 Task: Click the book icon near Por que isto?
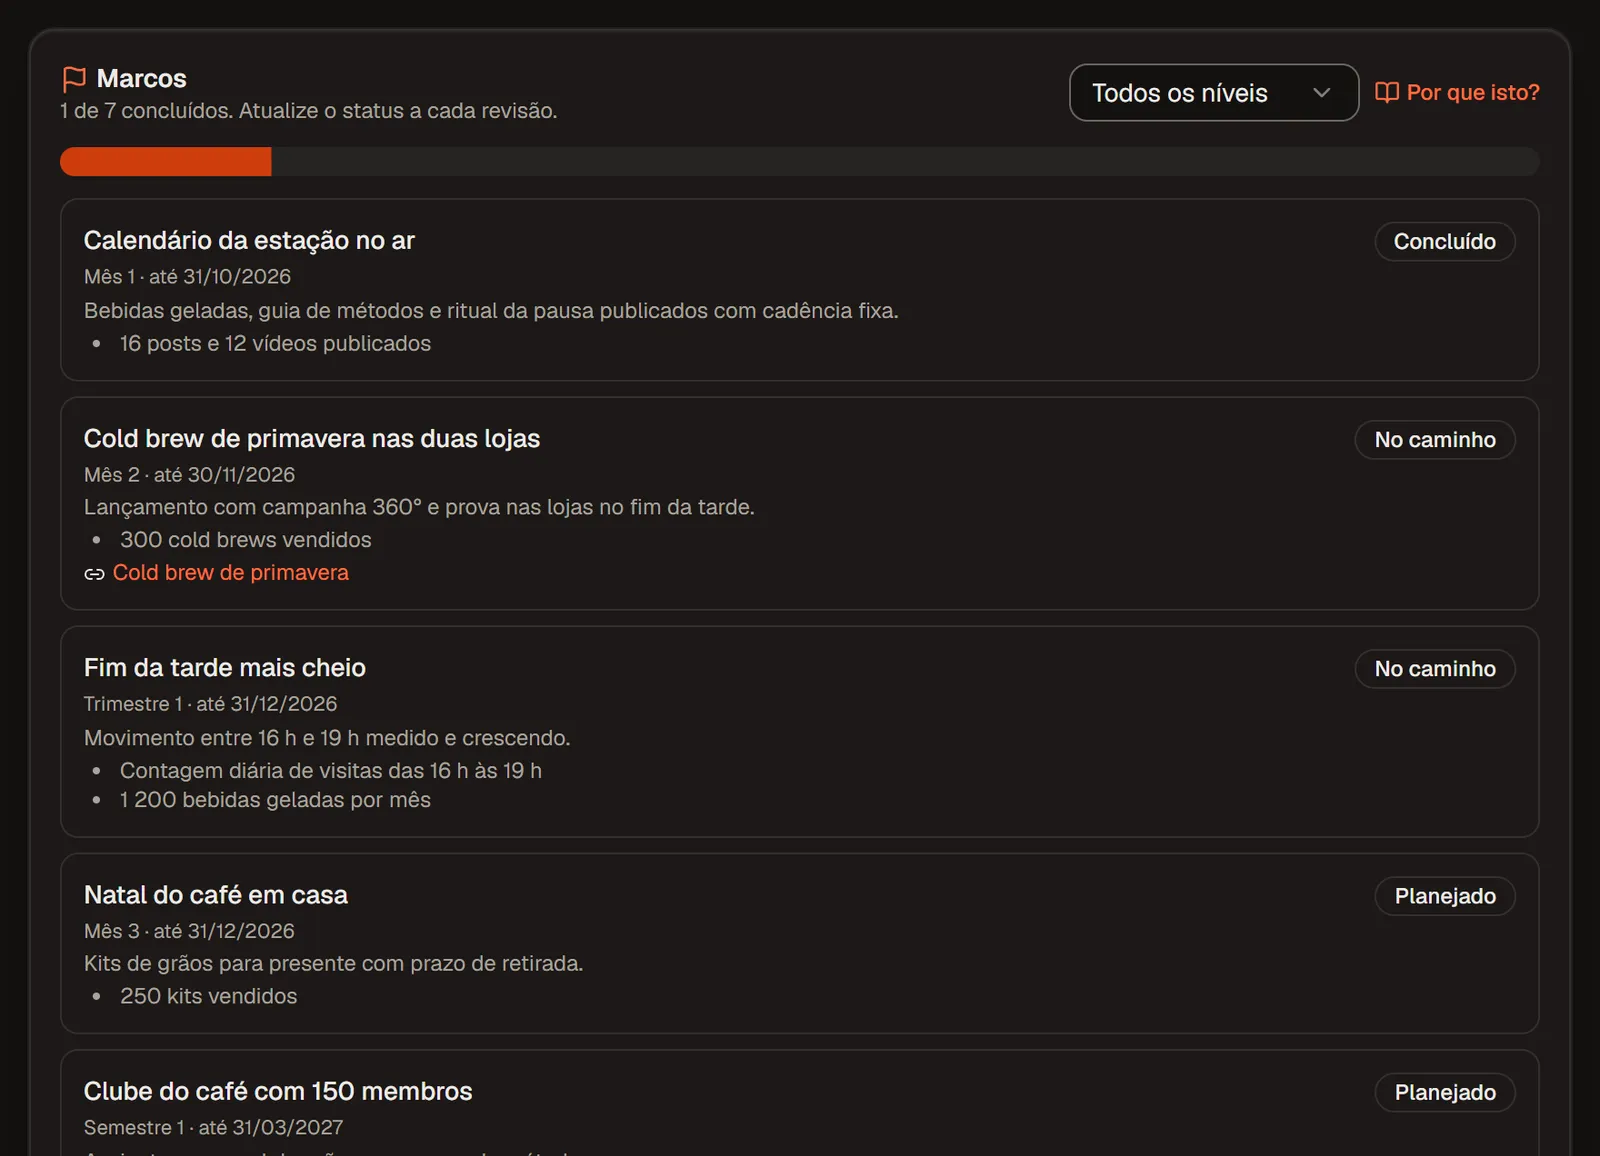(1387, 92)
